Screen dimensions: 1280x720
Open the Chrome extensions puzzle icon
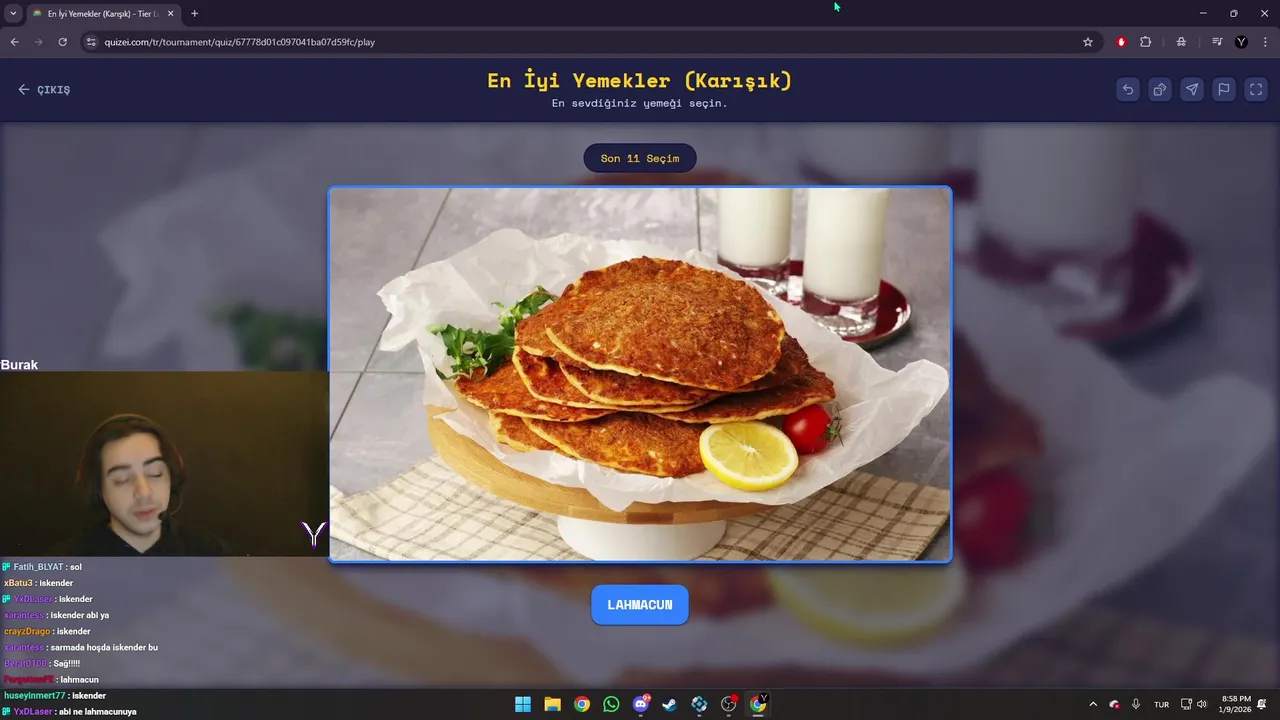pos(1146,42)
